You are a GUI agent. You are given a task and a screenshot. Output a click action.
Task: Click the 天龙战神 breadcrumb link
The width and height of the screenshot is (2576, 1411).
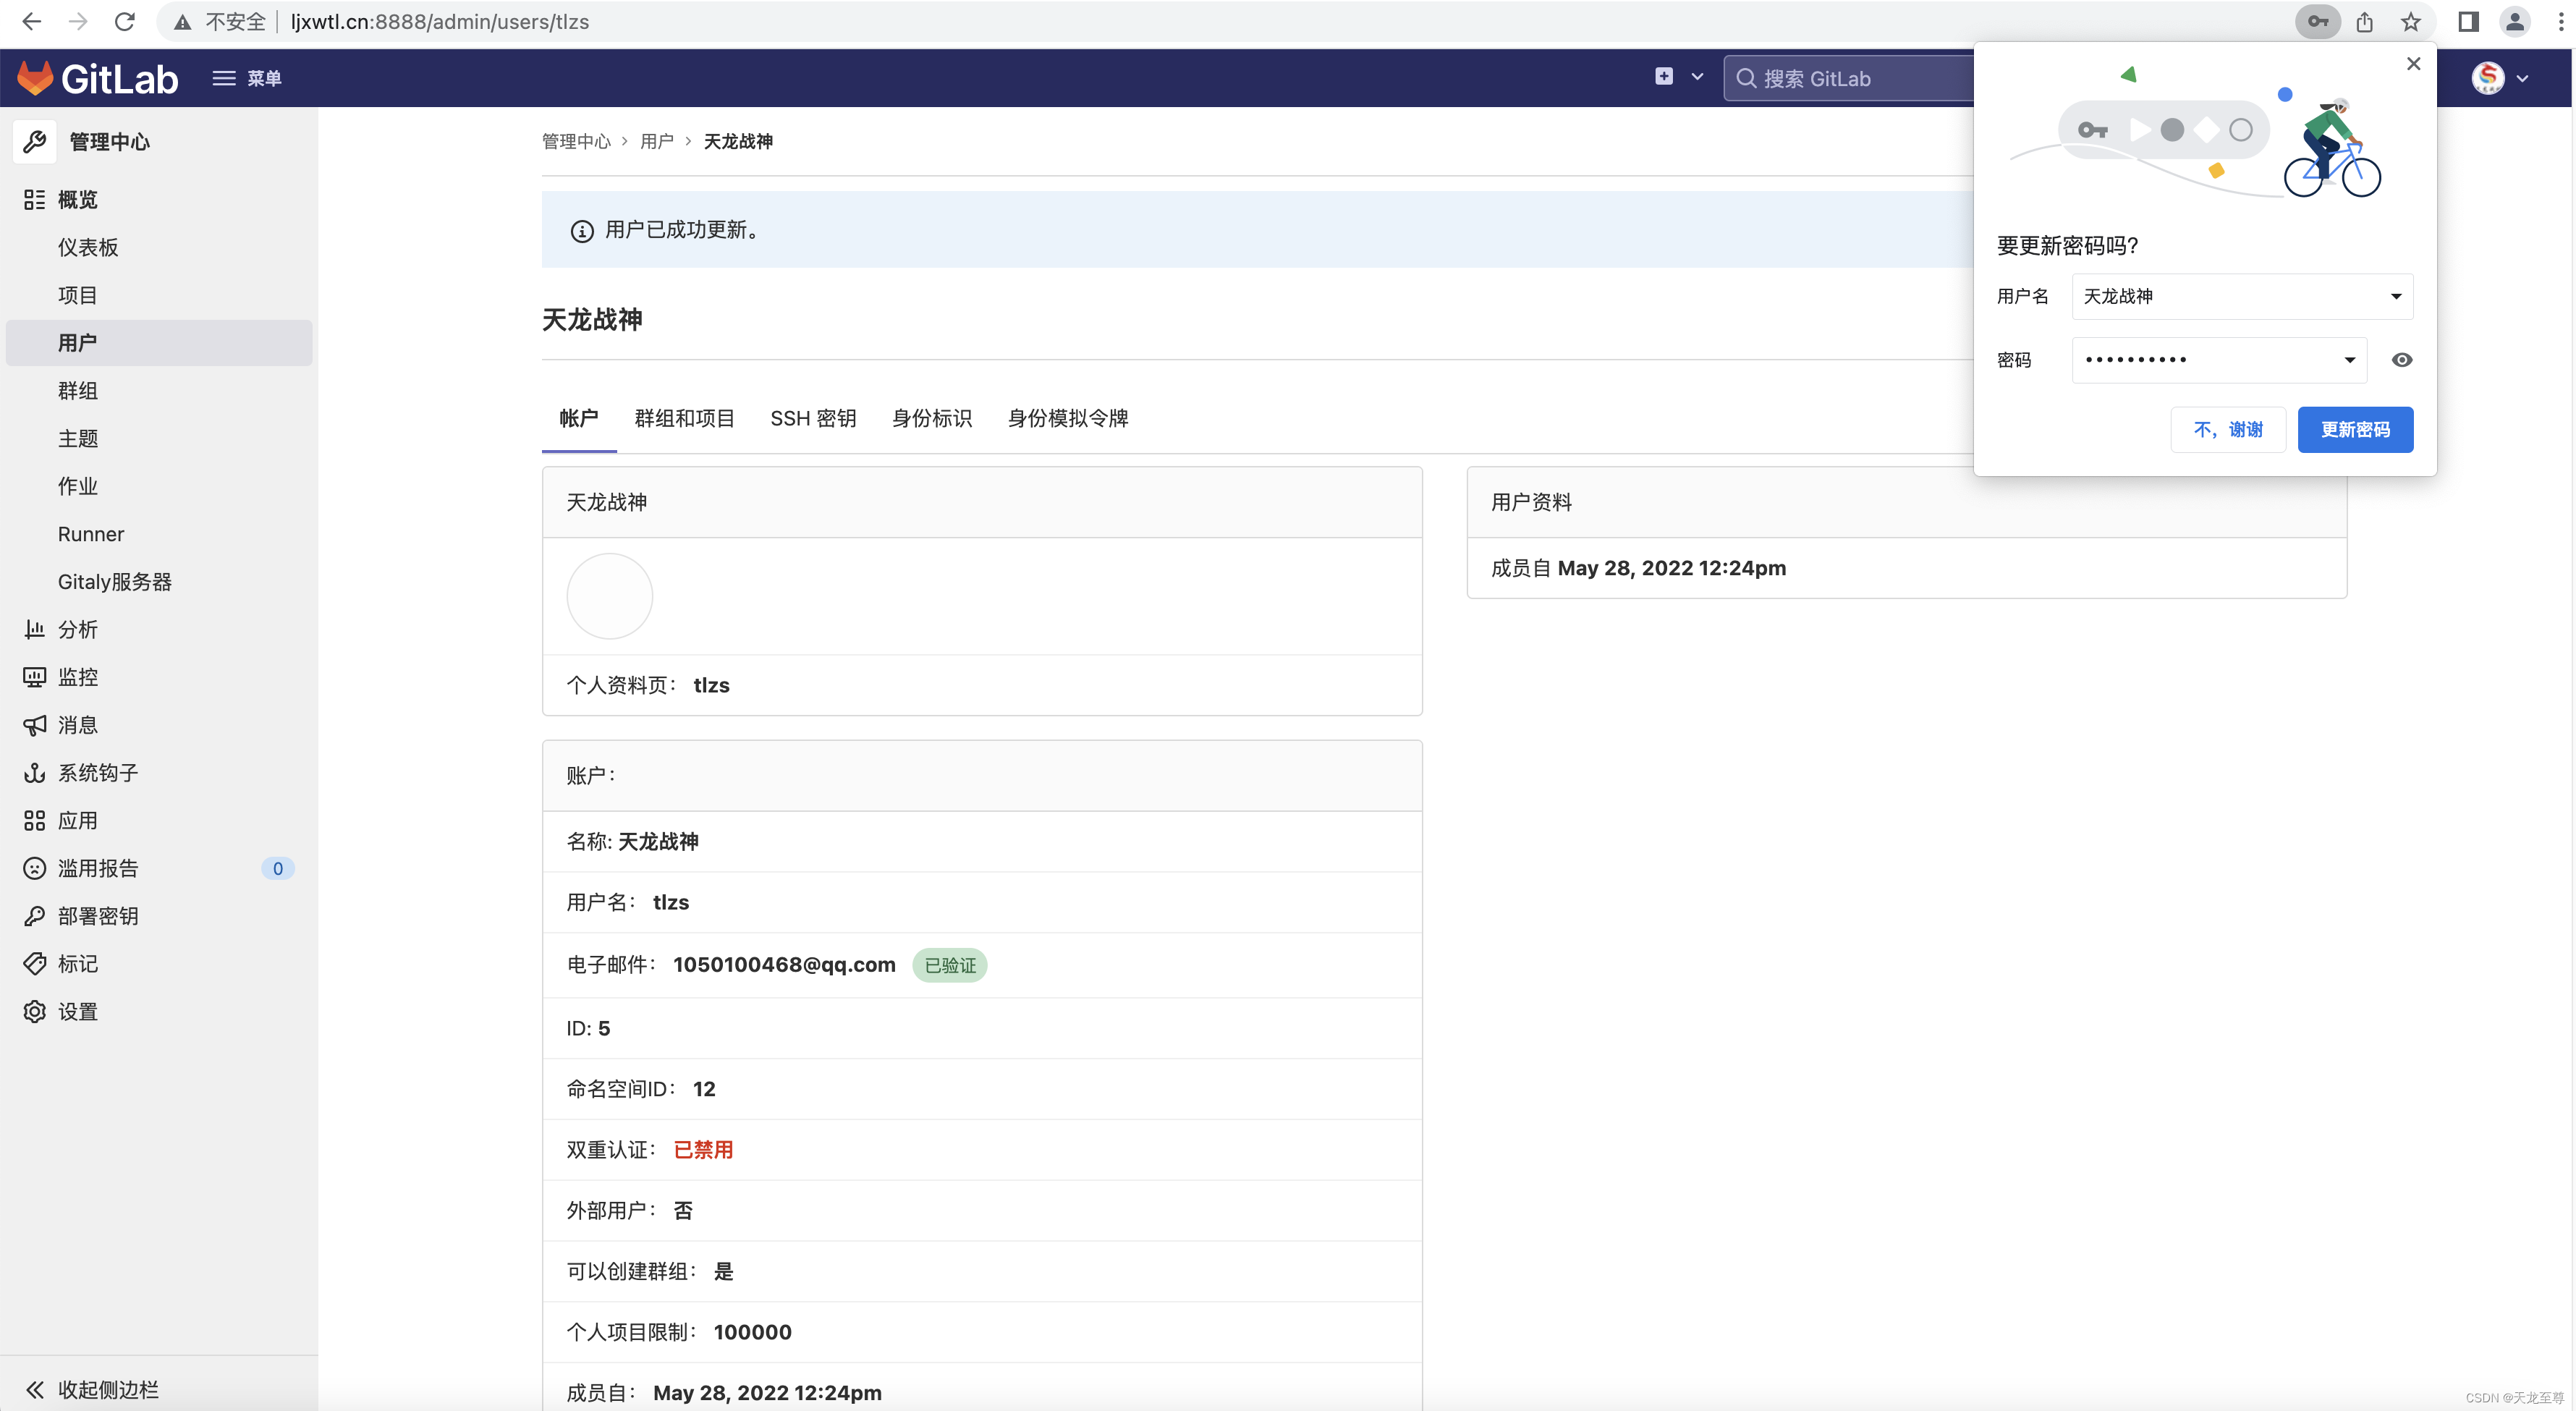coord(738,141)
